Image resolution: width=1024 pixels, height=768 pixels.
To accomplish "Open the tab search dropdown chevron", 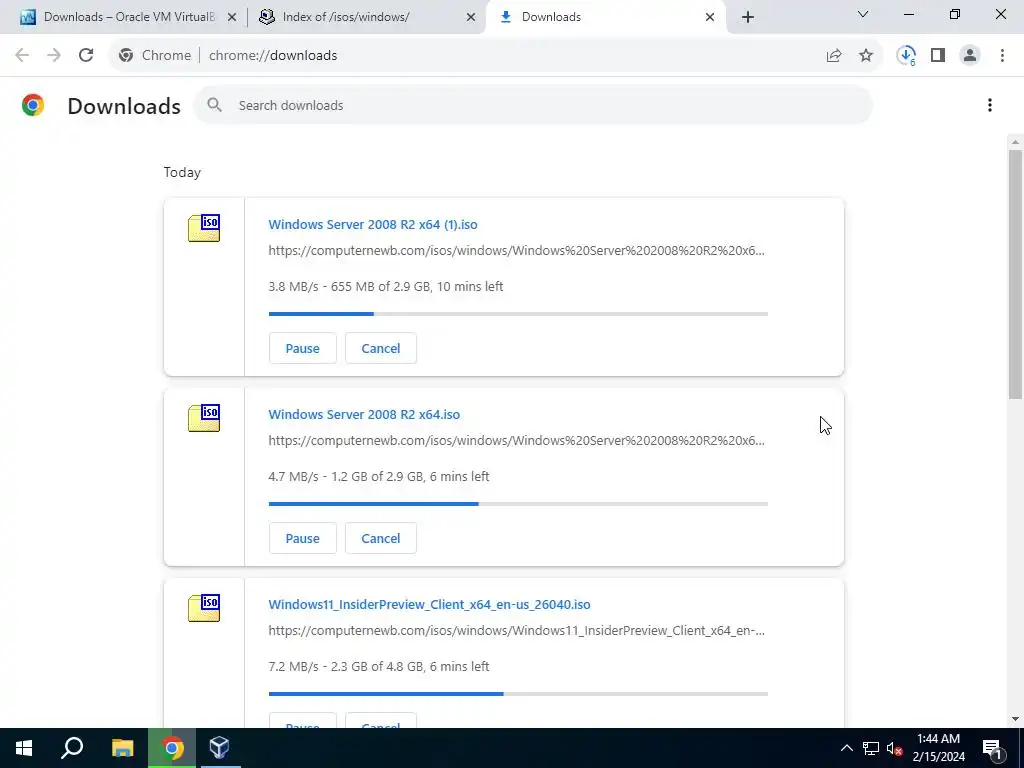I will (863, 14).
